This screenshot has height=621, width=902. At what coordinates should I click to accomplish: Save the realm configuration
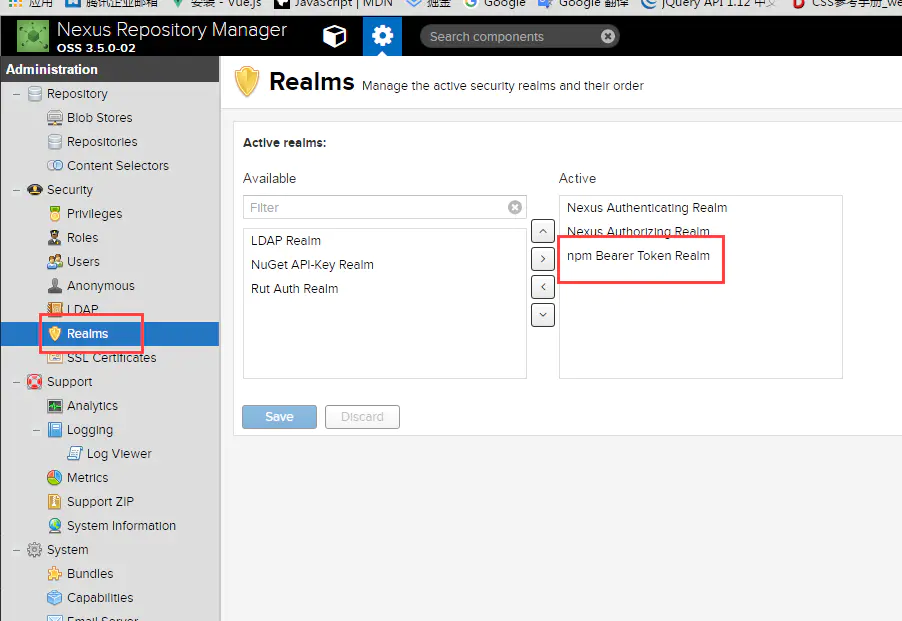(x=279, y=417)
